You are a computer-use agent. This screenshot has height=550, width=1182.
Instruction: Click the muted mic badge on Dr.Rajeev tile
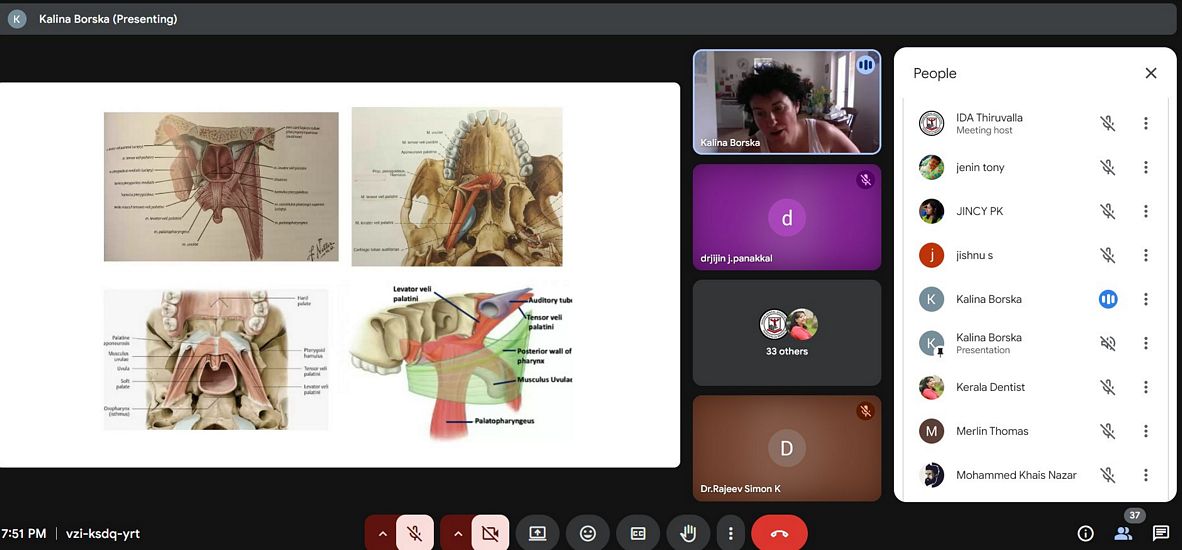[x=865, y=411]
